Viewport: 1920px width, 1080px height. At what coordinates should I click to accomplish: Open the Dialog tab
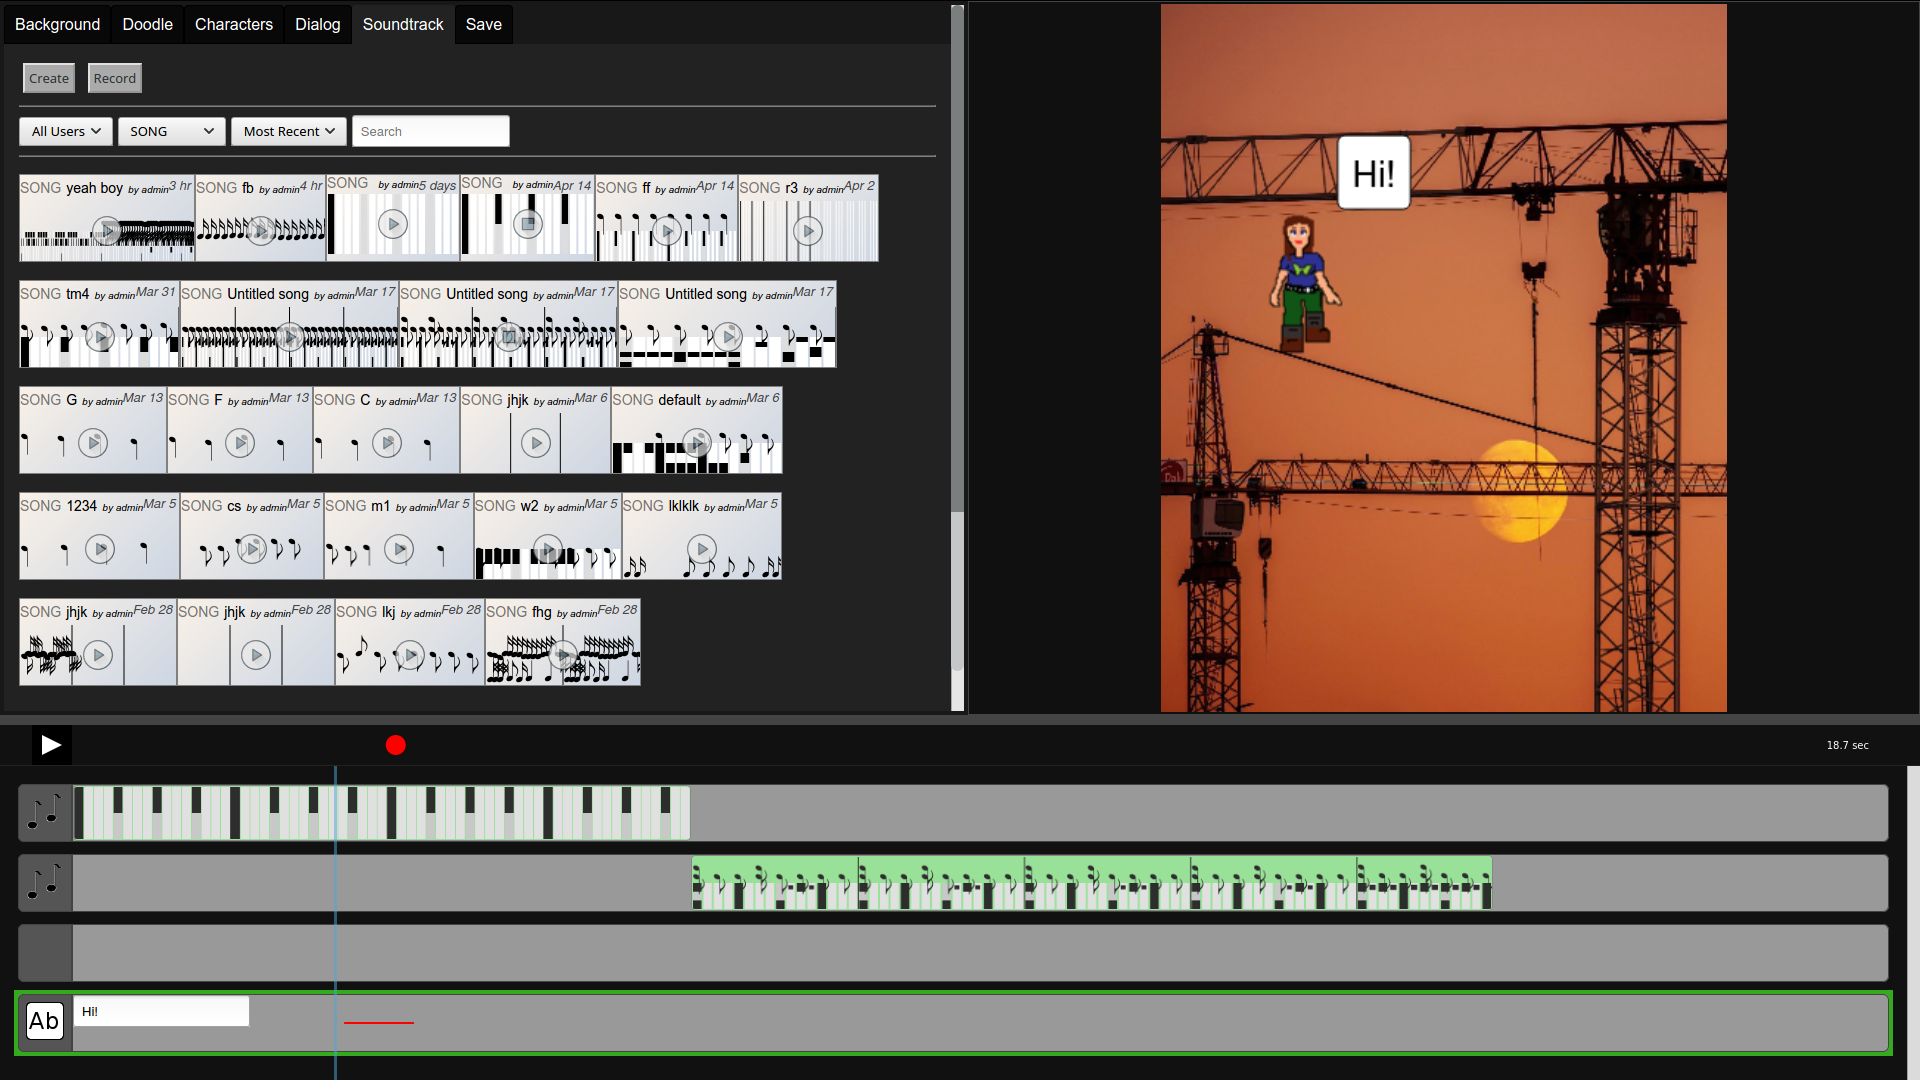coord(317,24)
